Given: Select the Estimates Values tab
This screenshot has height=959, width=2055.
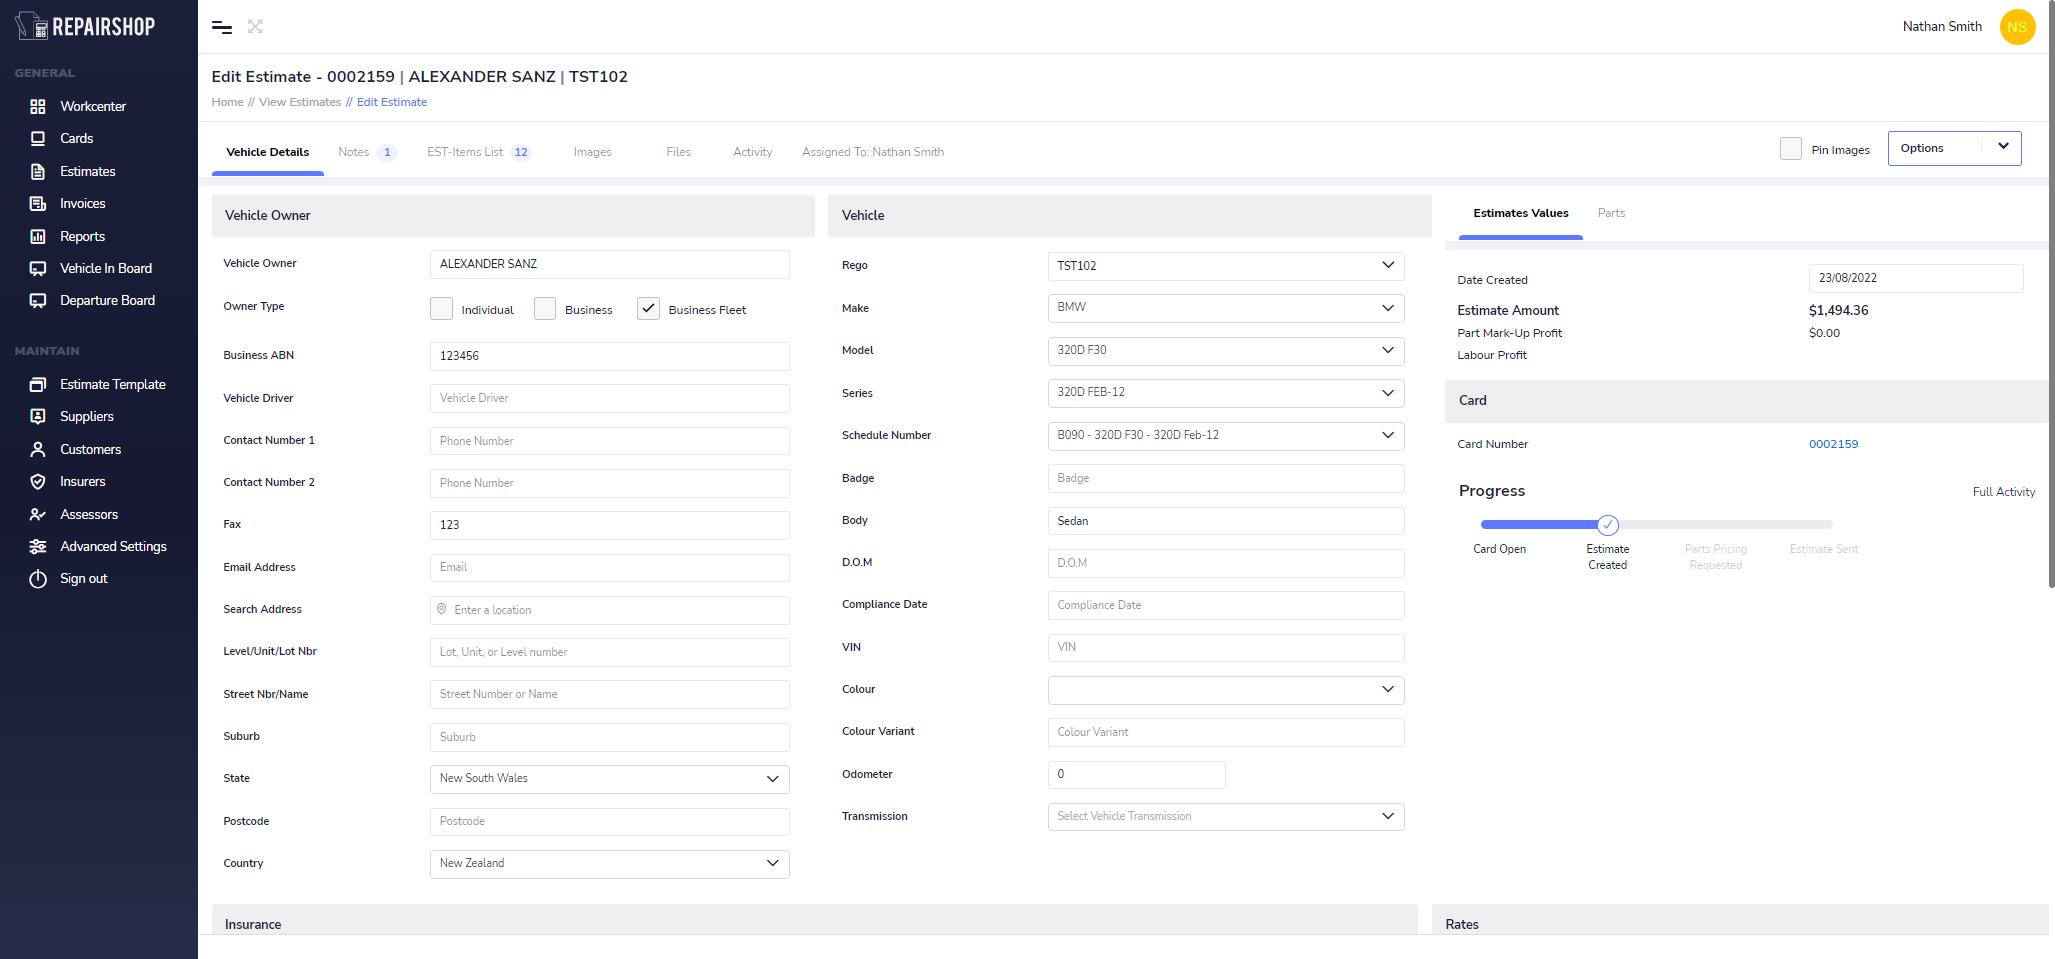Looking at the screenshot, I should pos(1520,213).
